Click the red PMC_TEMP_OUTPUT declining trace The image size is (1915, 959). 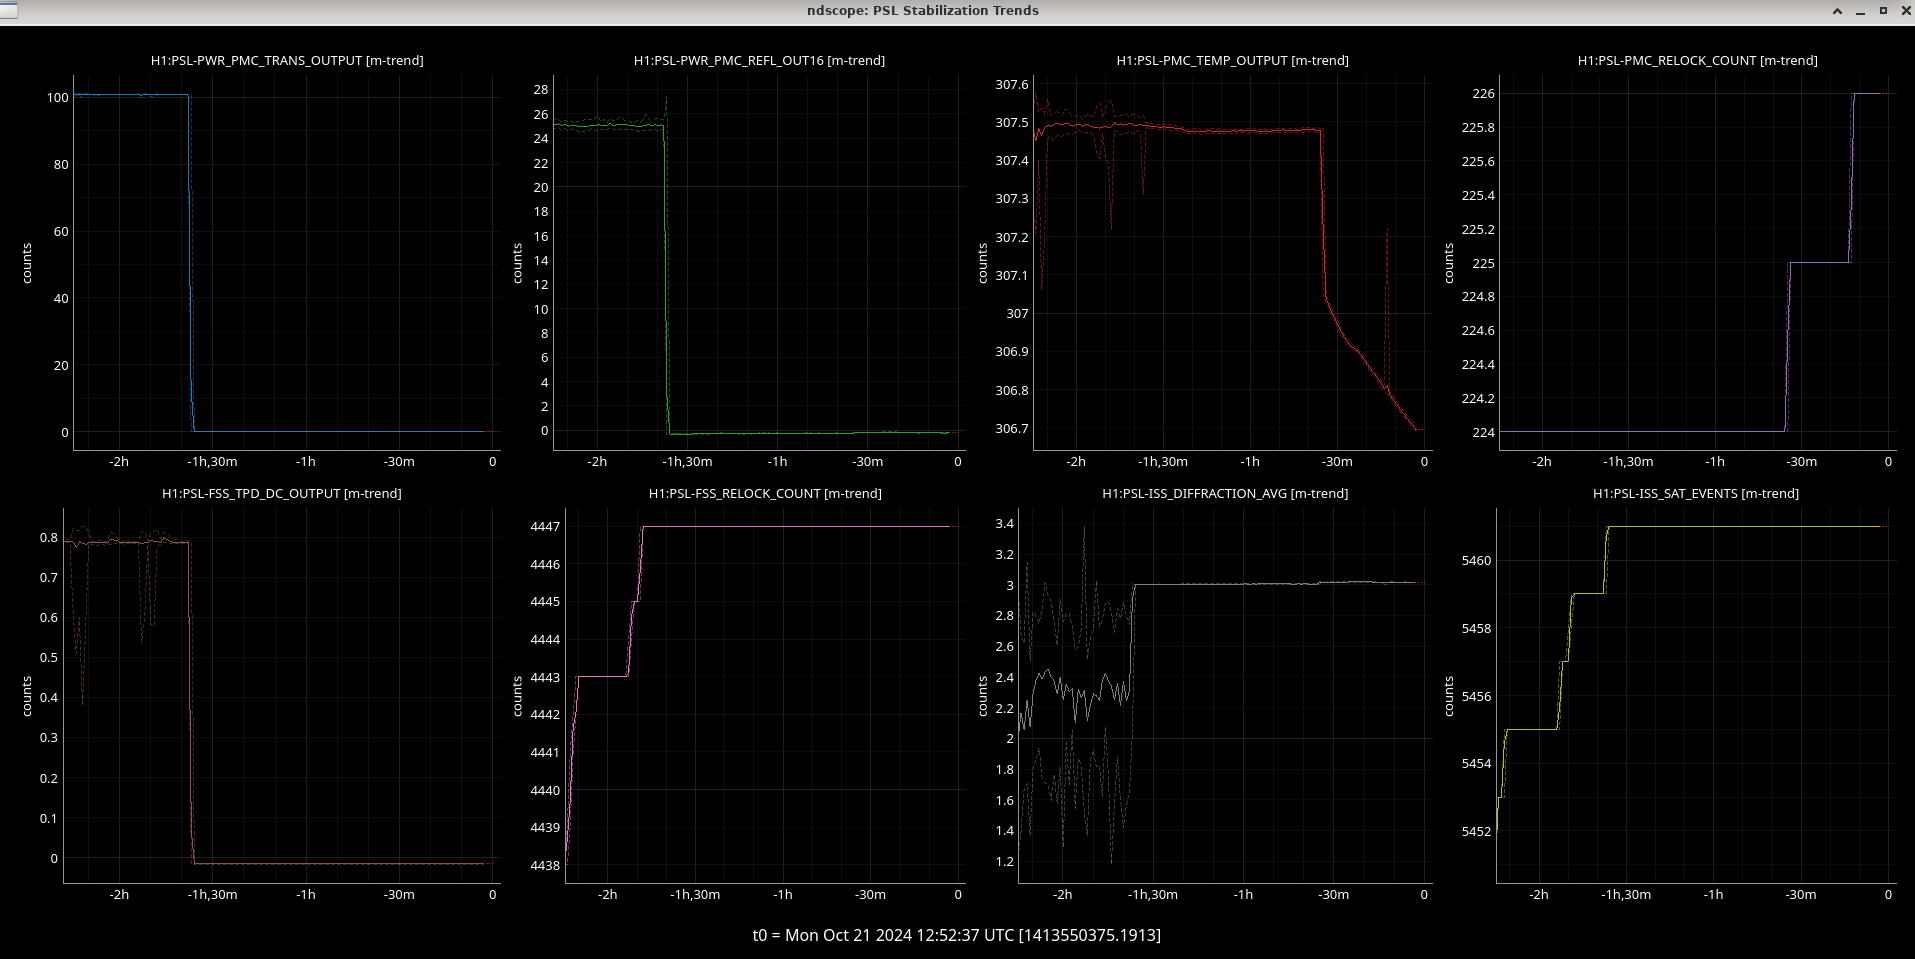(1370, 366)
